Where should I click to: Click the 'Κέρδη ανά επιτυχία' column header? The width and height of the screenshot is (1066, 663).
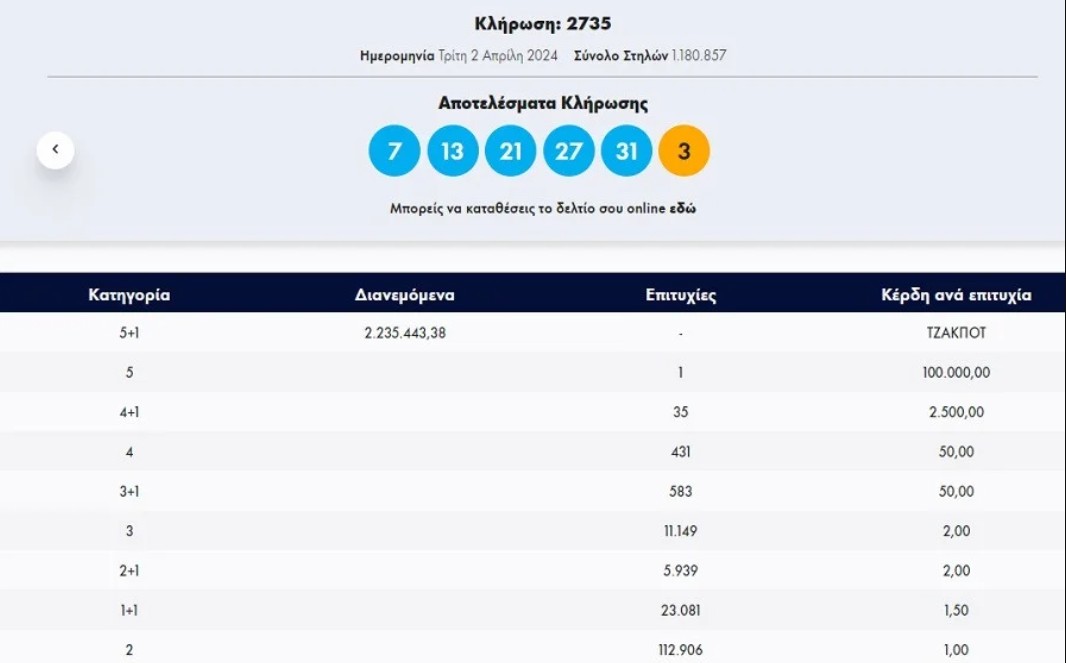tap(956, 294)
